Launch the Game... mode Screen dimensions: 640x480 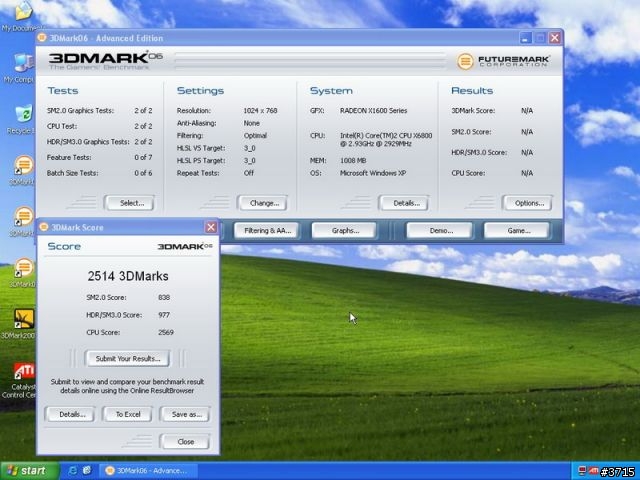coord(517,231)
